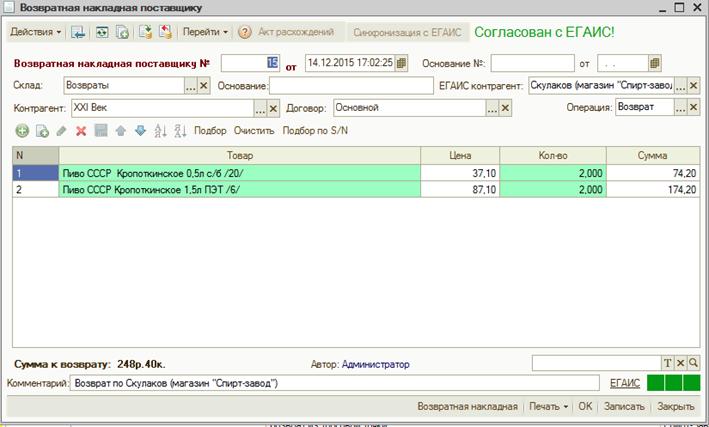
Task: Open selection dialog for Договор field
Action: click(x=492, y=108)
